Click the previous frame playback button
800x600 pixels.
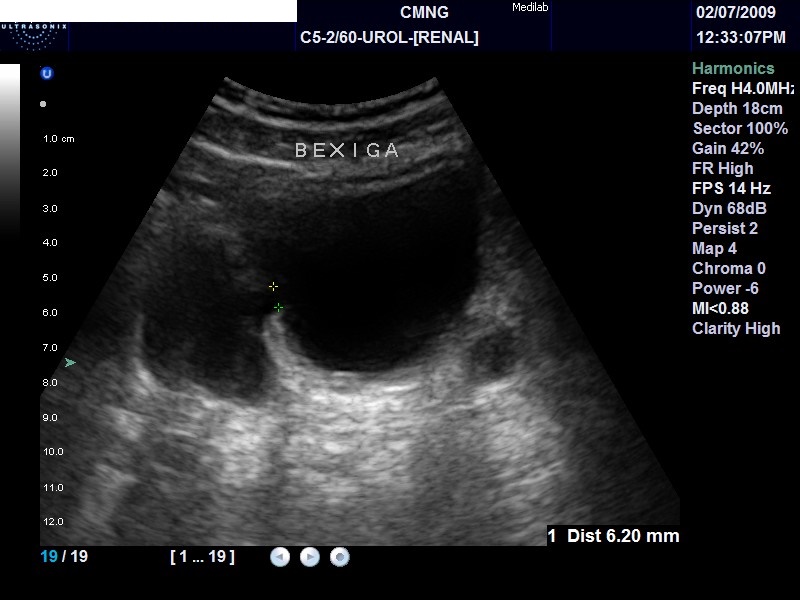click(x=280, y=557)
